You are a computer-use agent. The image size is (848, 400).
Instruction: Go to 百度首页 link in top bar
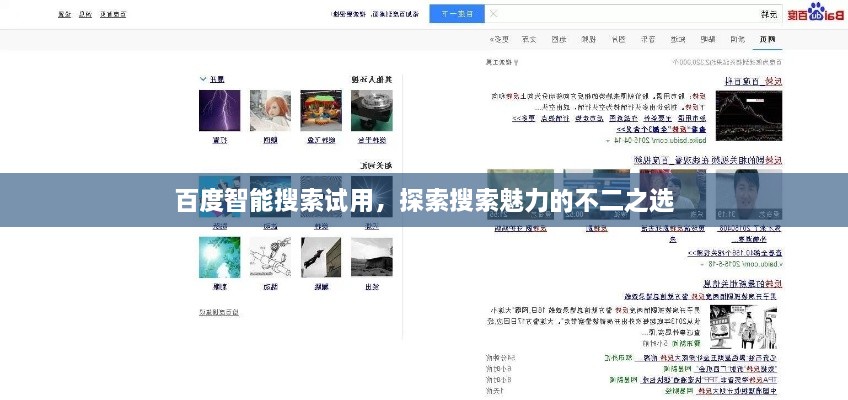[x=112, y=14]
